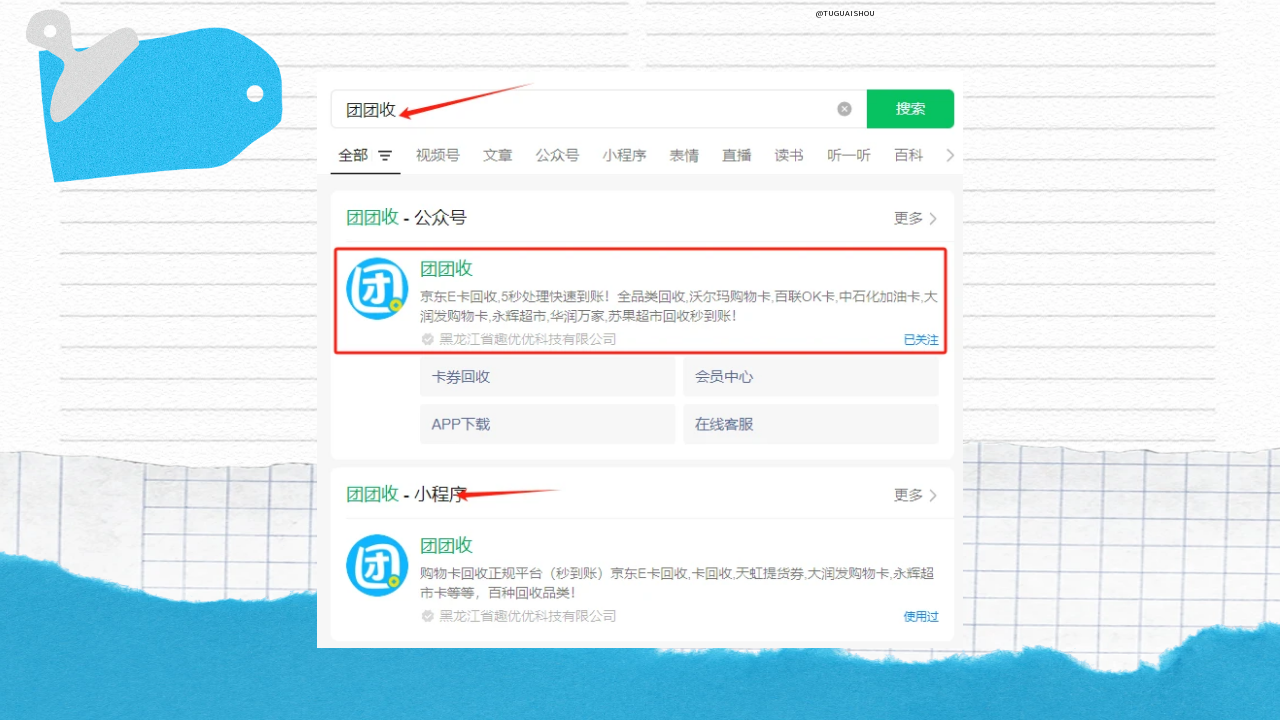Image resolution: width=1280 pixels, height=720 pixels.
Task: Open the 读书 tab
Action: (789, 156)
